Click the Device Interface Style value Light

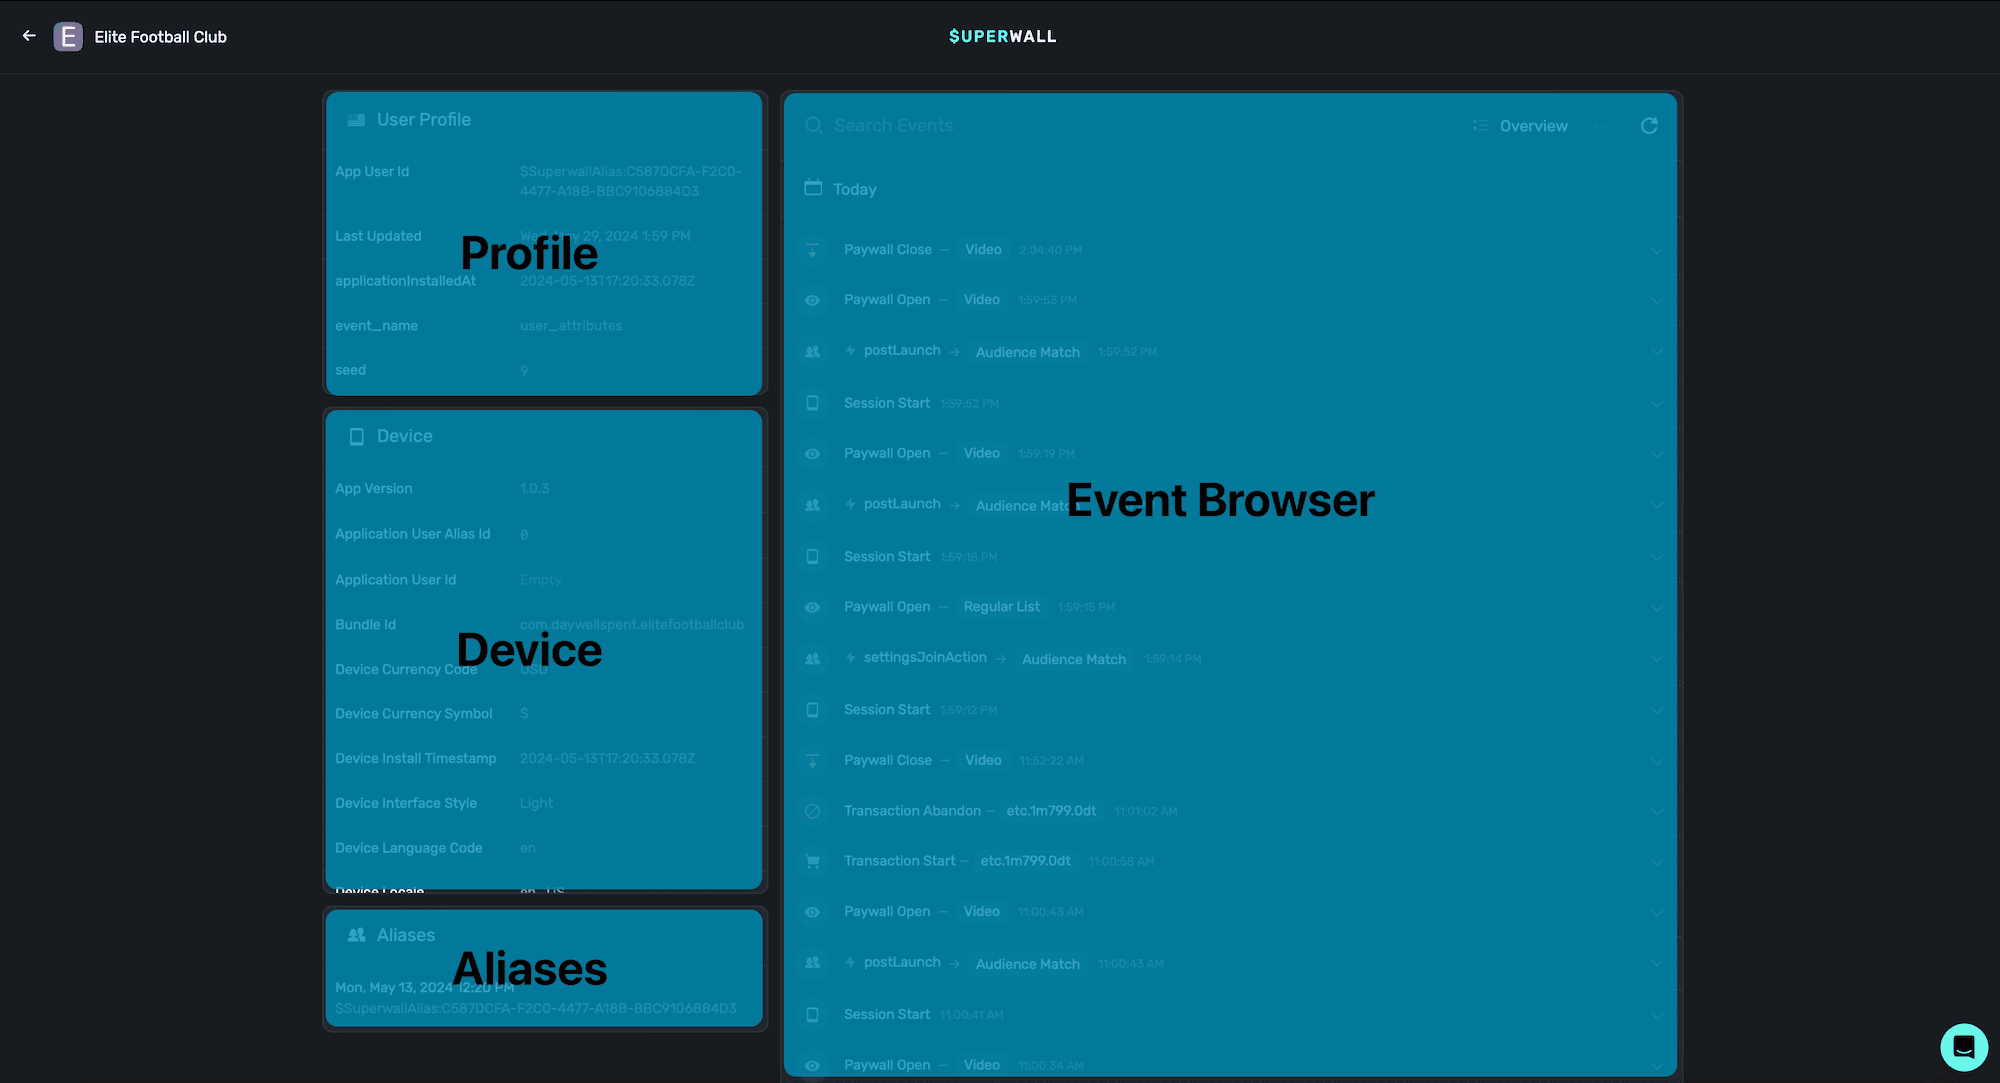pyautogui.click(x=536, y=804)
